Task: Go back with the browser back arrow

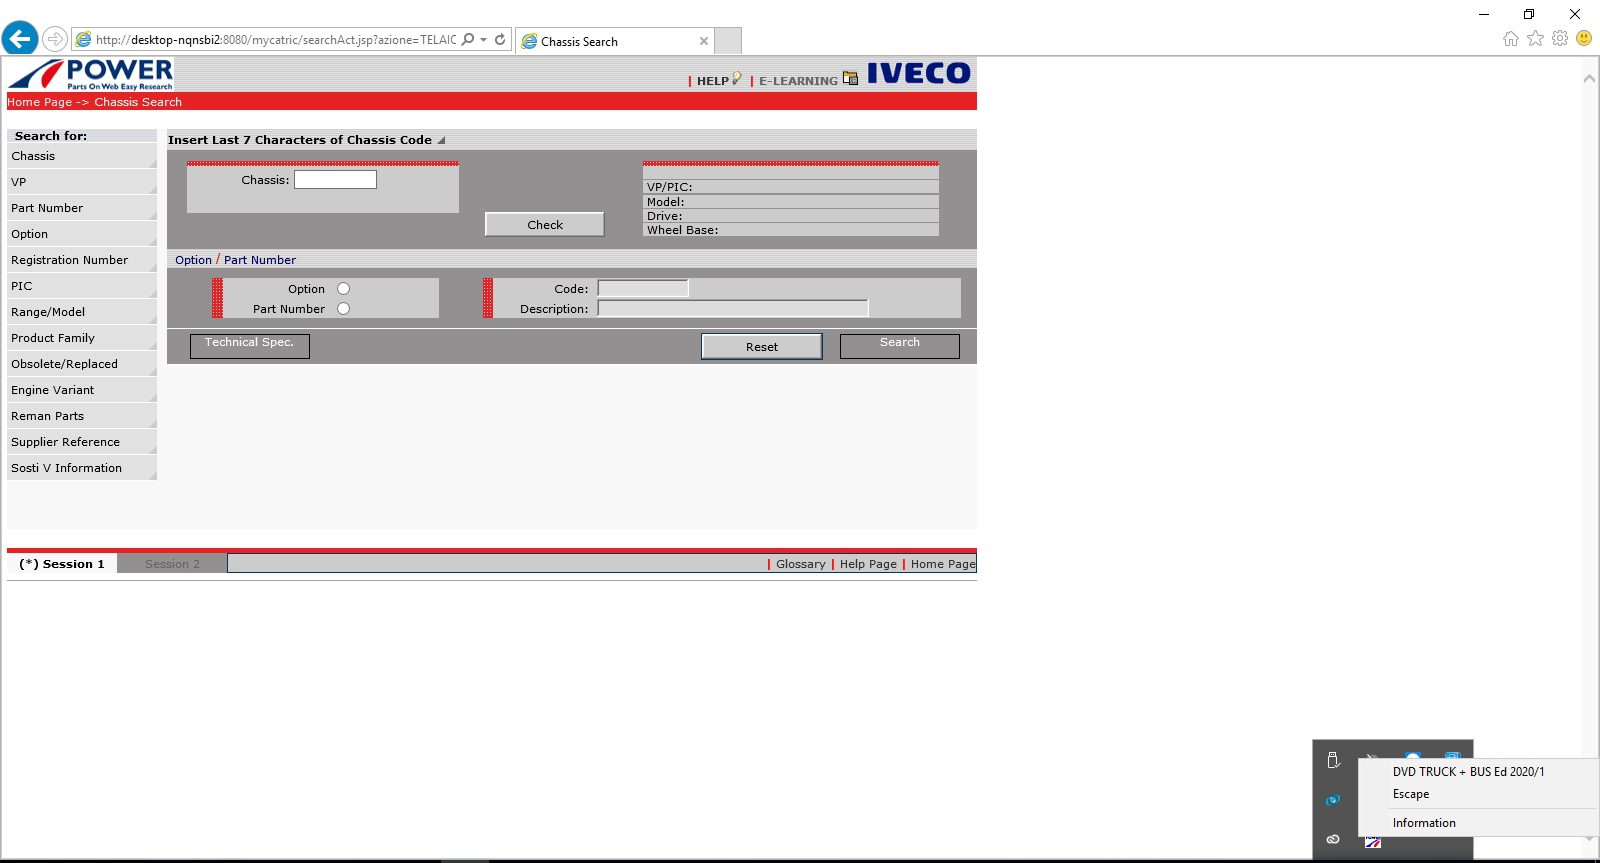Action: pos(20,39)
